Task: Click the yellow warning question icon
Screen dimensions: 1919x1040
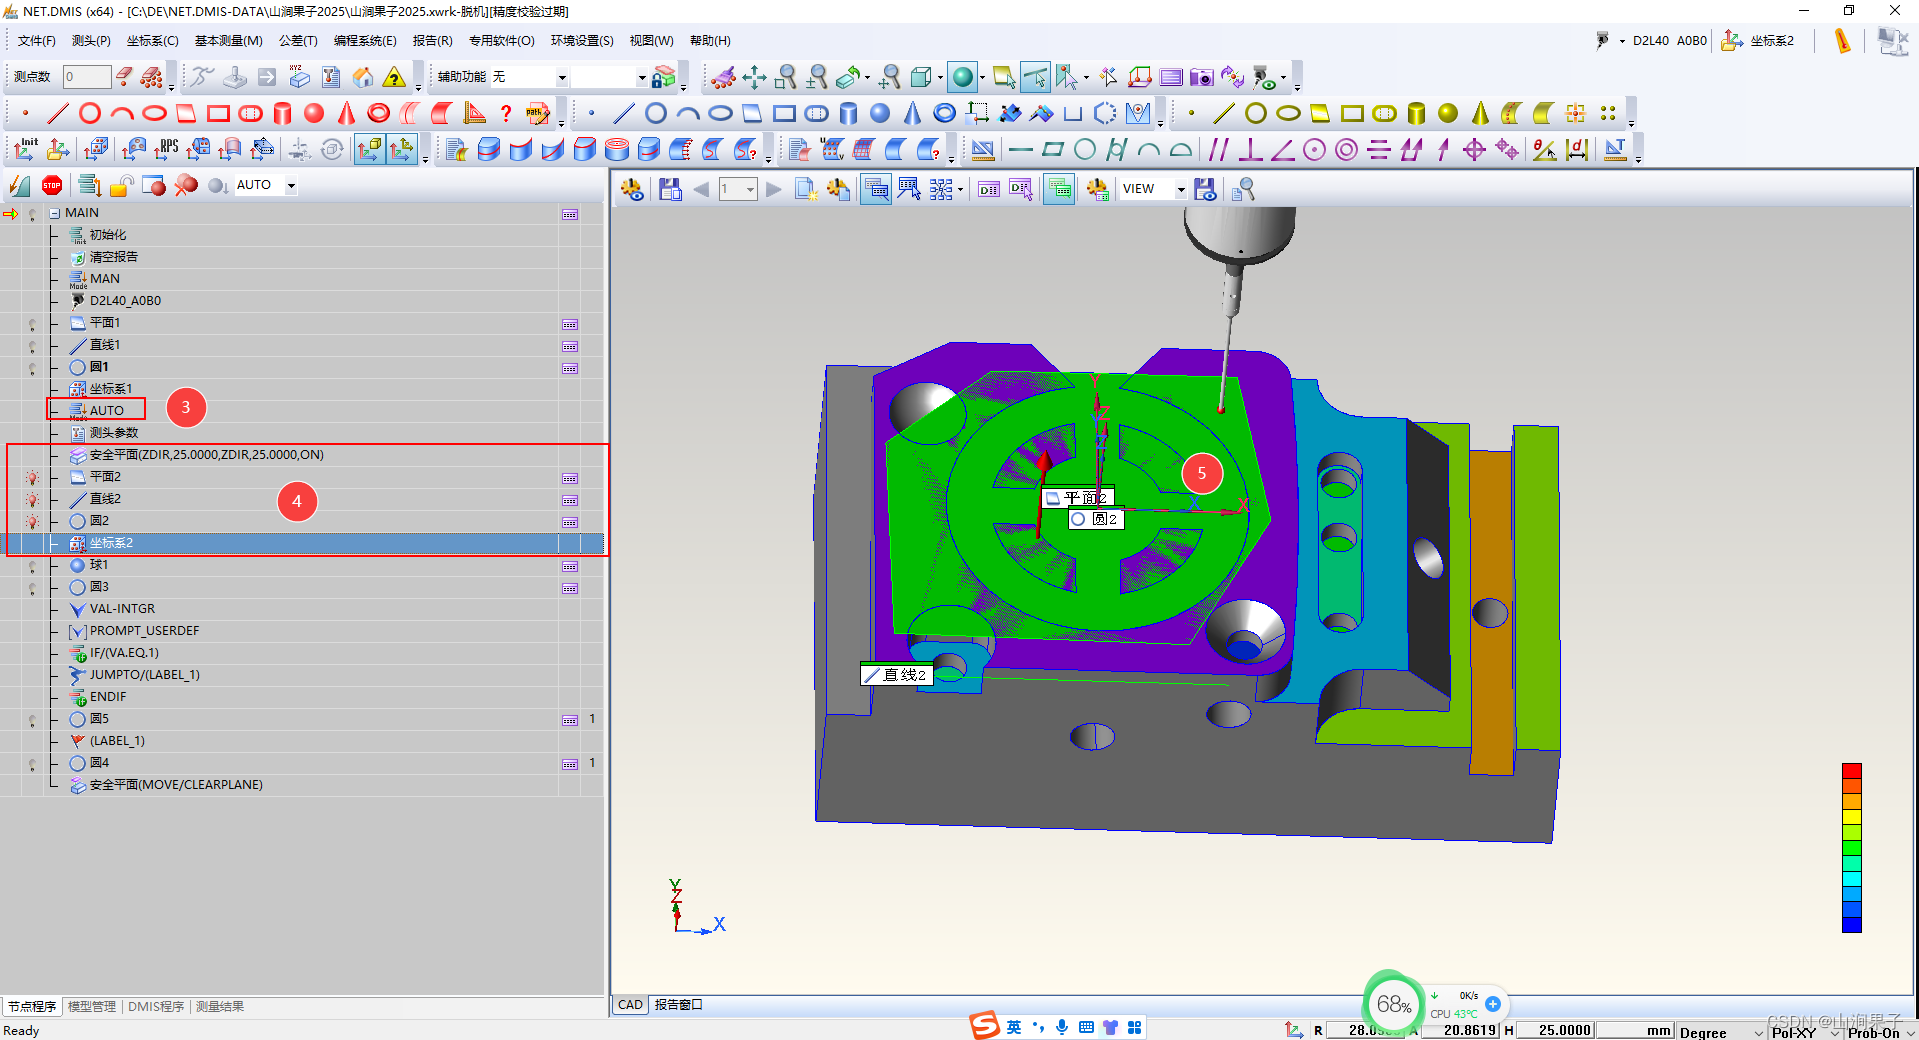Action: click(x=395, y=77)
